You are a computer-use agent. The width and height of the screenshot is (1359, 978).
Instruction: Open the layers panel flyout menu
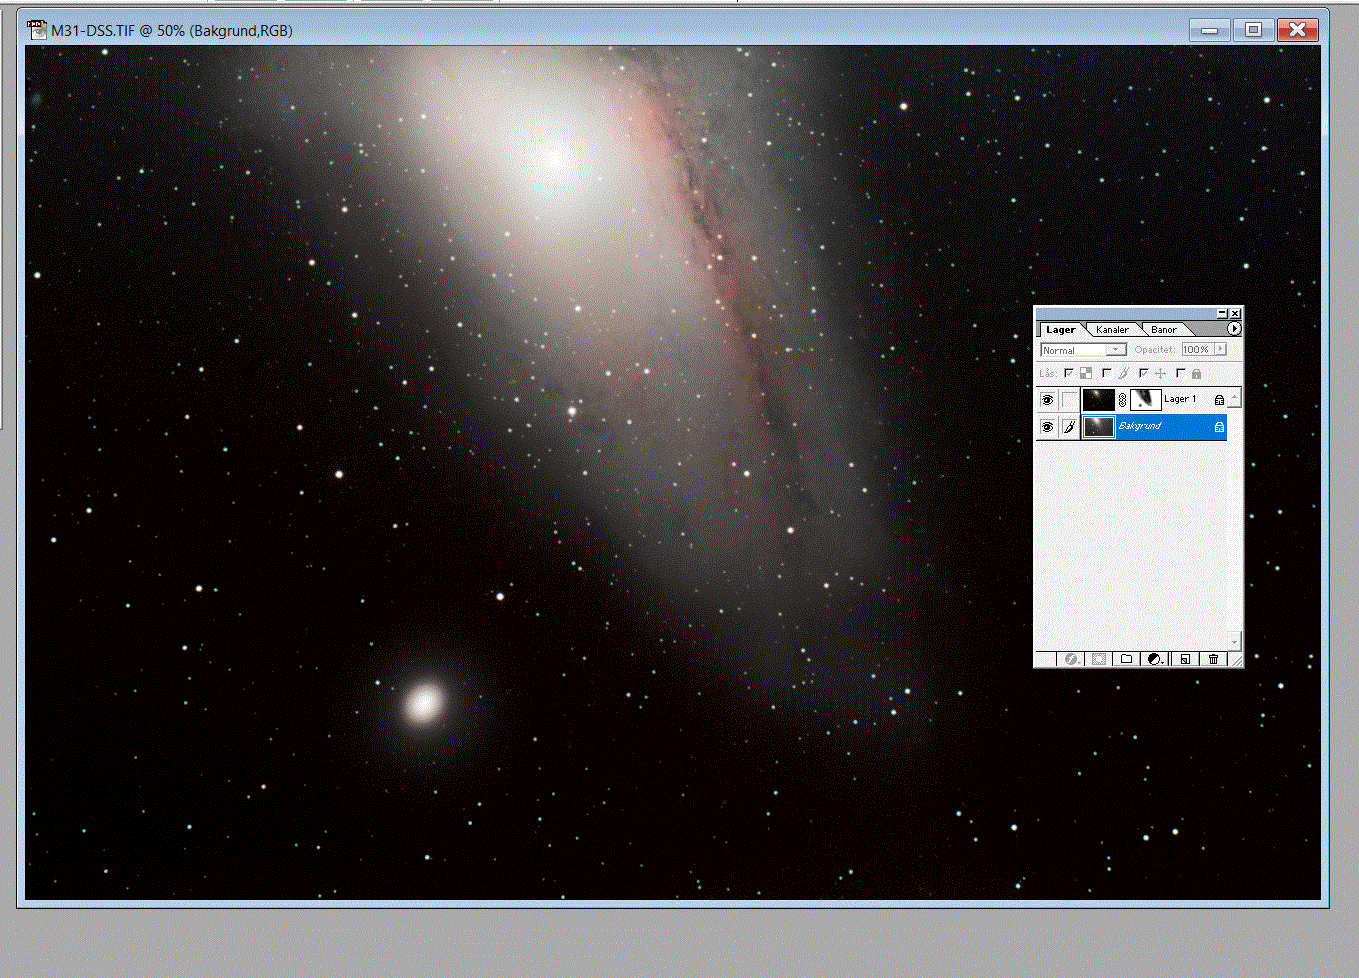[x=1234, y=329]
